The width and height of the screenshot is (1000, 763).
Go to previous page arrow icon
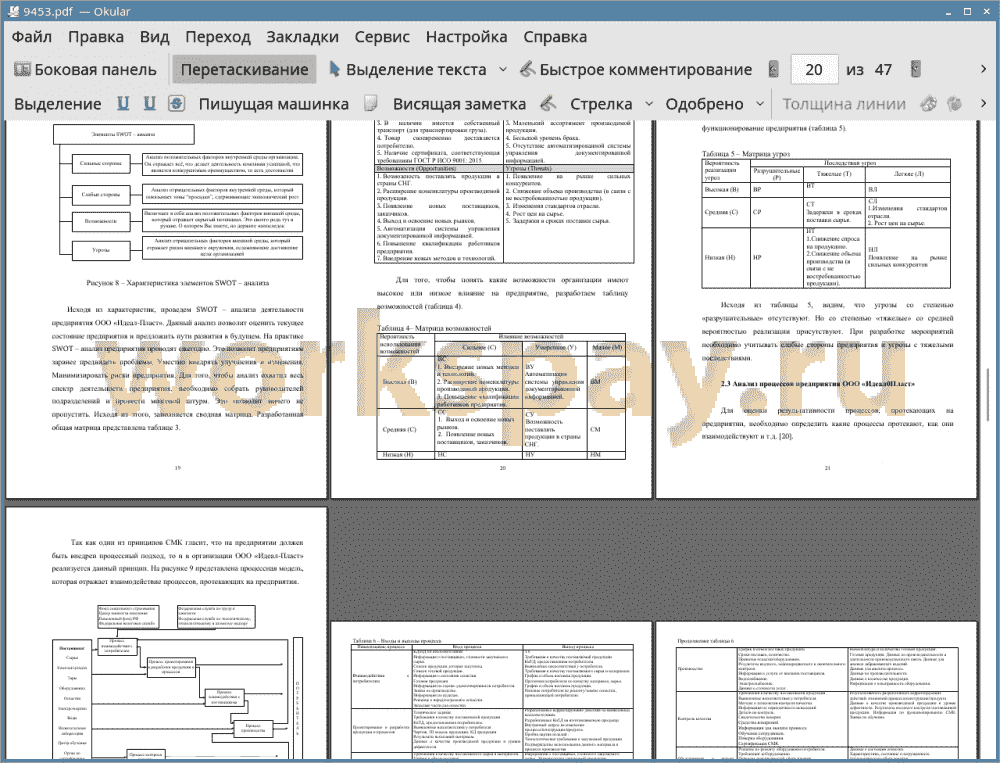(774, 69)
